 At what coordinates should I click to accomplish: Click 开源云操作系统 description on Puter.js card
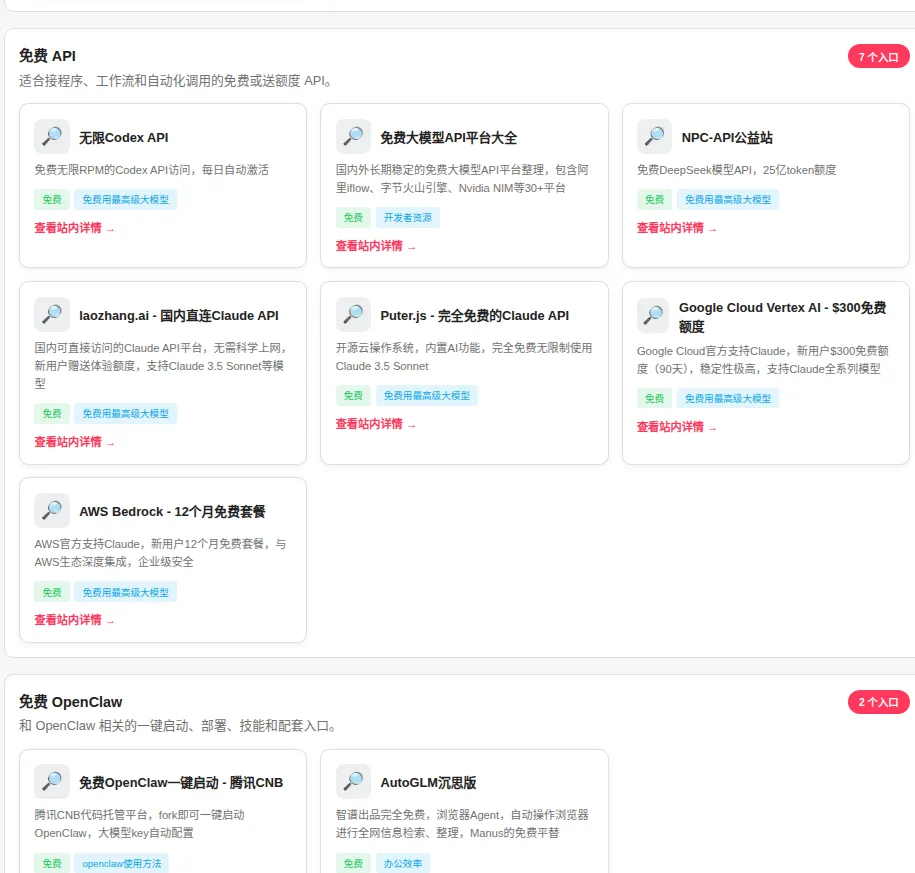click(464, 357)
